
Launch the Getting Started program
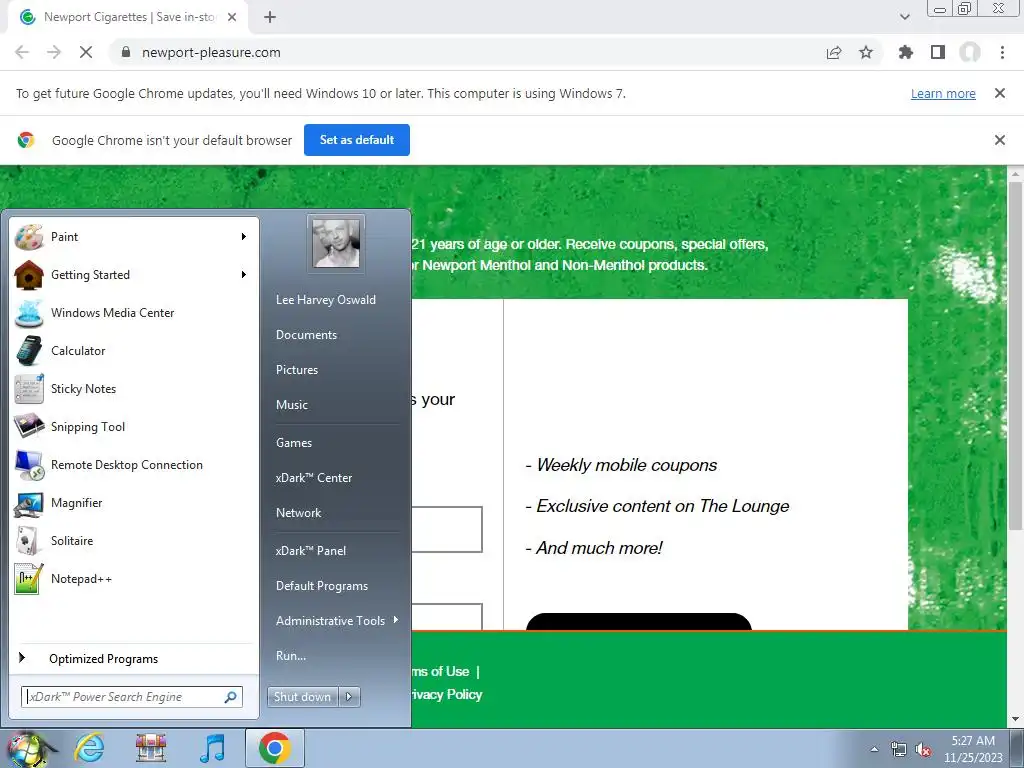tap(134, 275)
